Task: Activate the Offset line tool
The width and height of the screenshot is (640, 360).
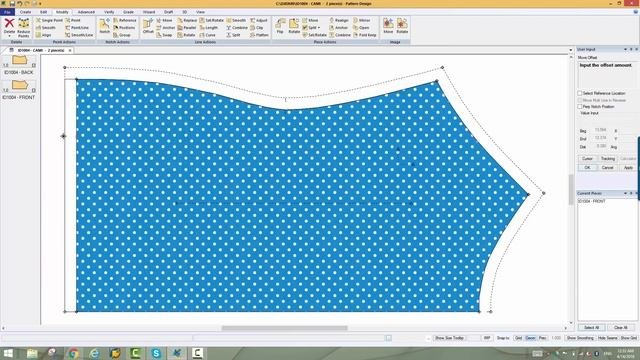Action: 148,26
